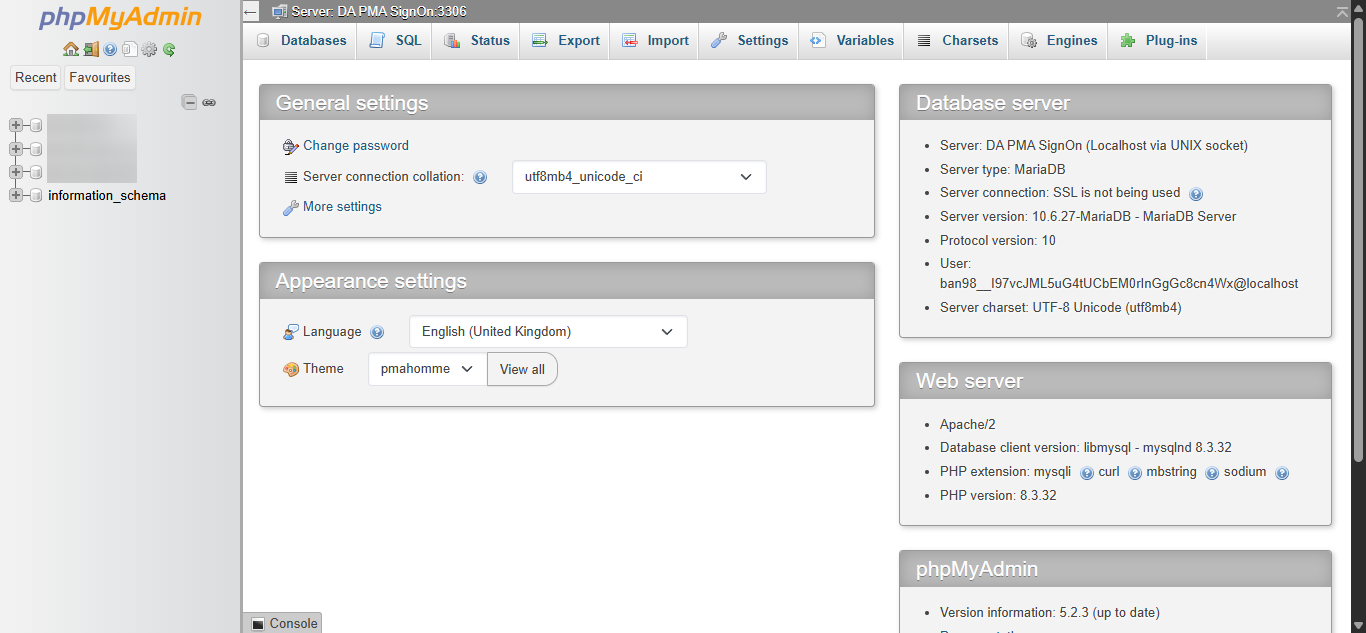
Task: Click the Protocol version: 10 line
Action: click(x=998, y=241)
